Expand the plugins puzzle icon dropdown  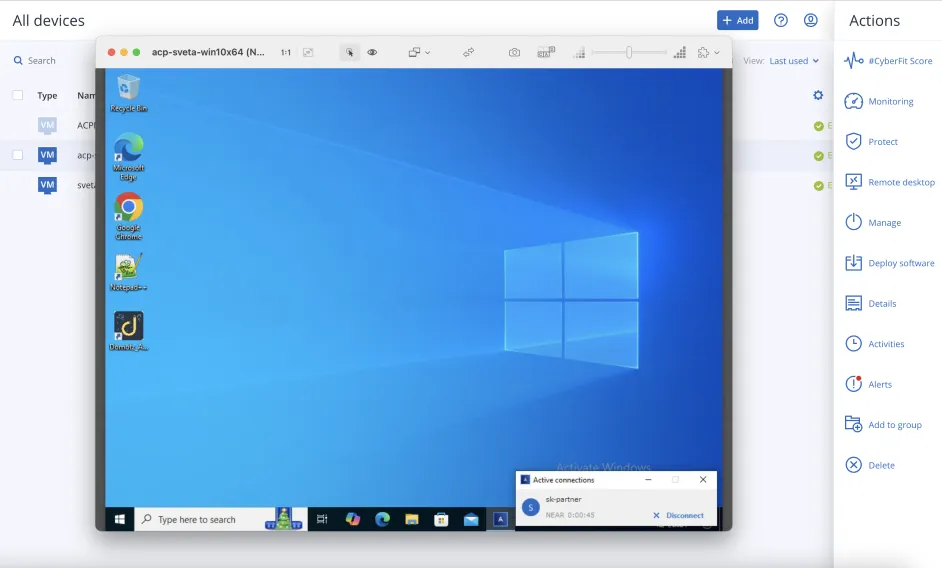click(709, 52)
